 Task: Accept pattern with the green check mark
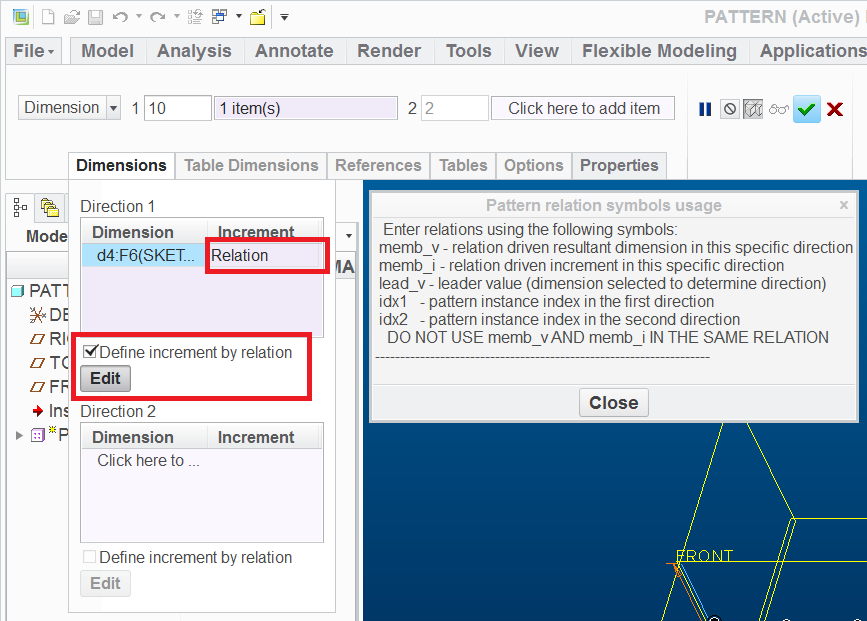pyautogui.click(x=807, y=109)
